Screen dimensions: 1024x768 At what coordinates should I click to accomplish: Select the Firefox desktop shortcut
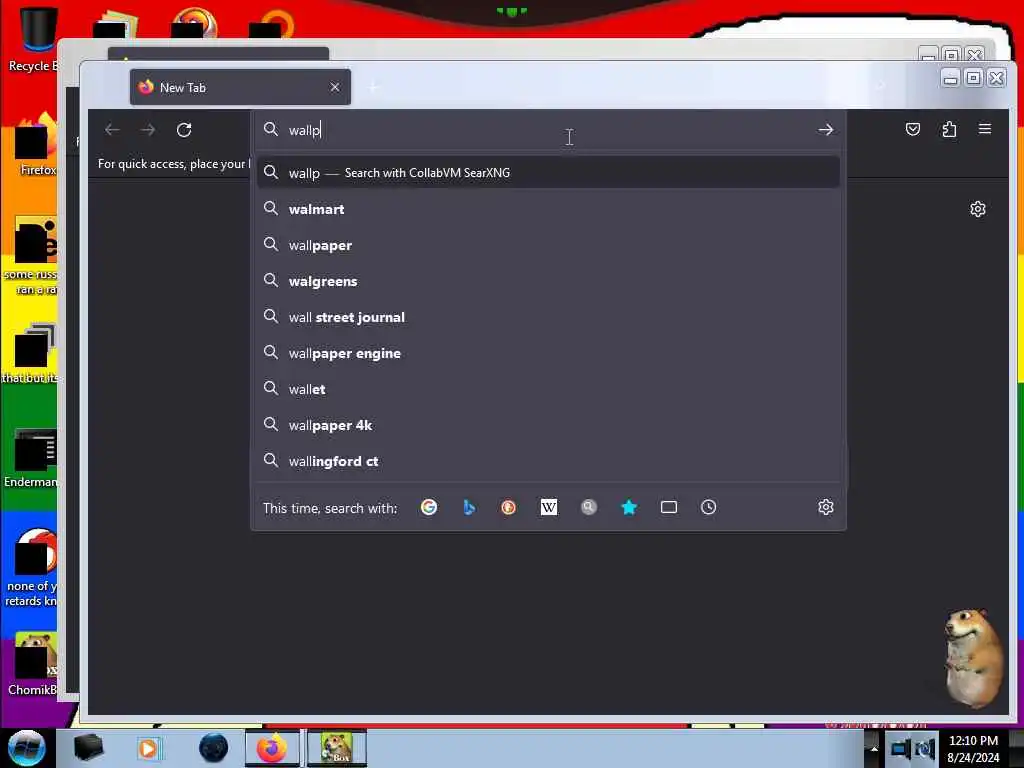(36, 144)
